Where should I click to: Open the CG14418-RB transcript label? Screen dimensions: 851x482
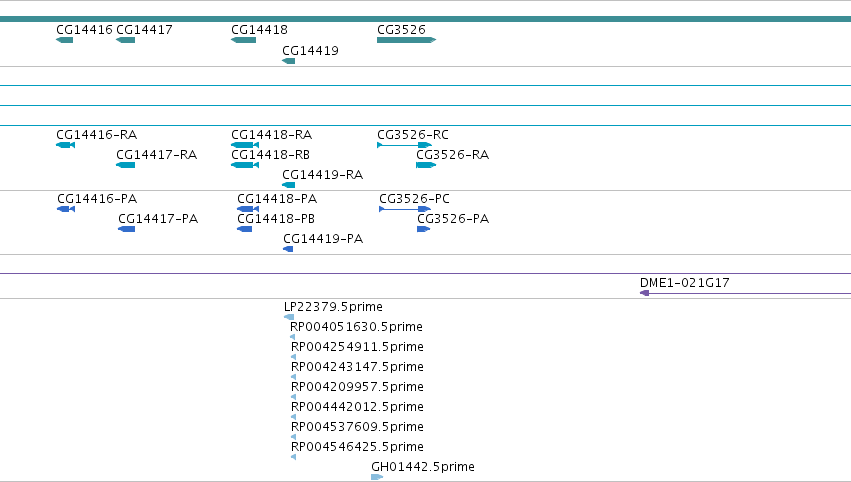(x=270, y=155)
